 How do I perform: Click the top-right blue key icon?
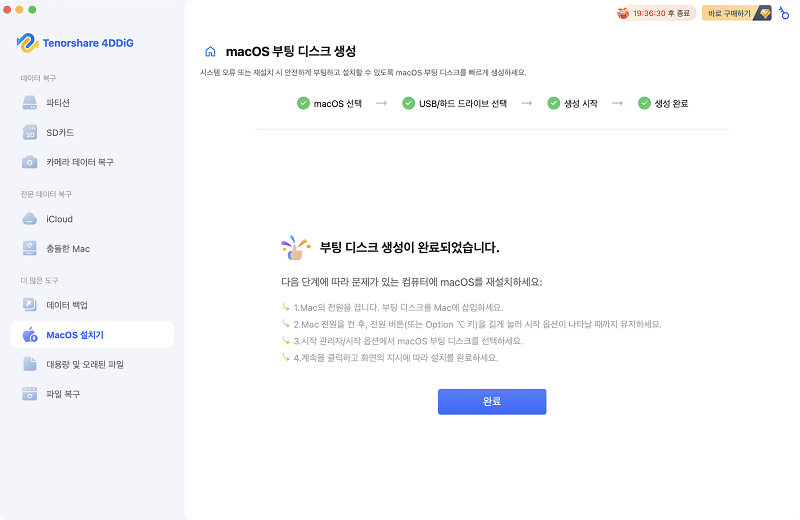pyautogui.click(x=784, y=13)
